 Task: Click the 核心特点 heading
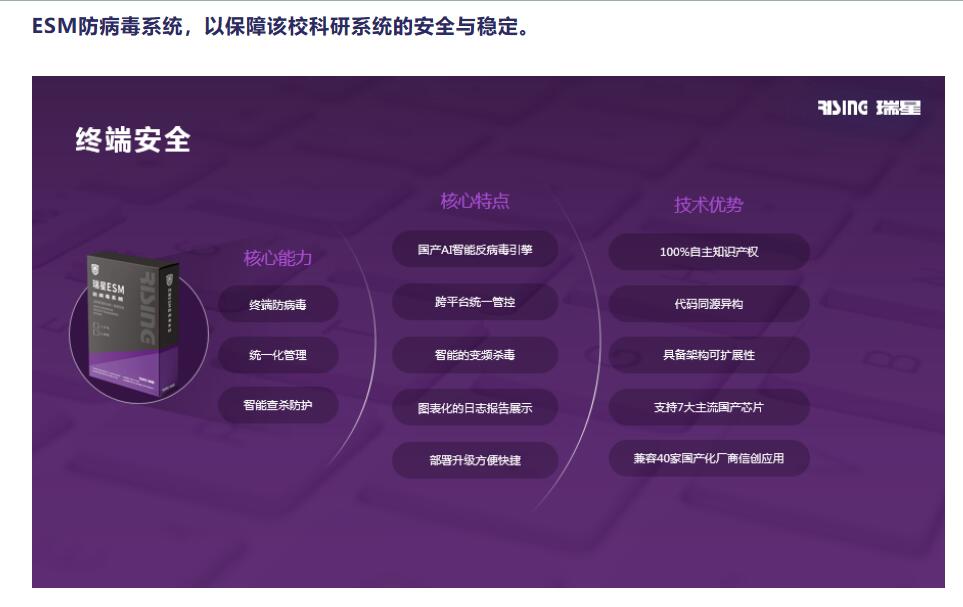pyautogui.click(x=475, y=200)
